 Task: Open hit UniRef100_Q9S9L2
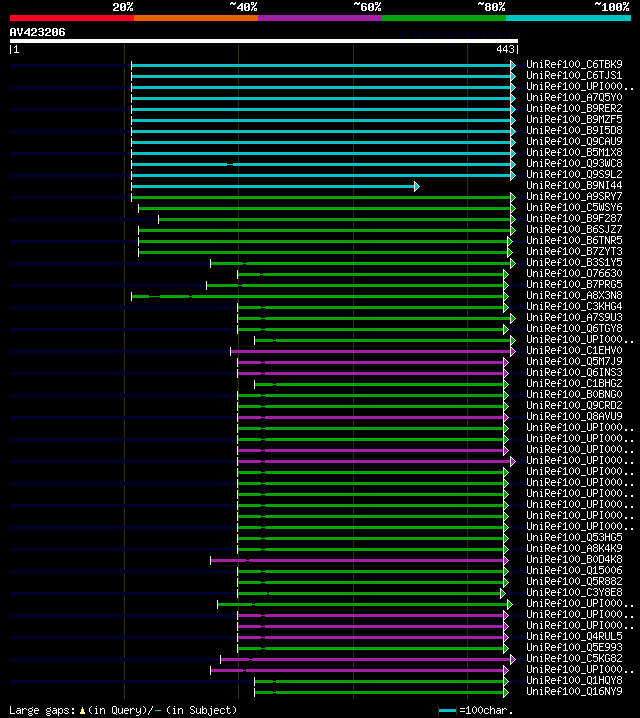tap(574, 174)
